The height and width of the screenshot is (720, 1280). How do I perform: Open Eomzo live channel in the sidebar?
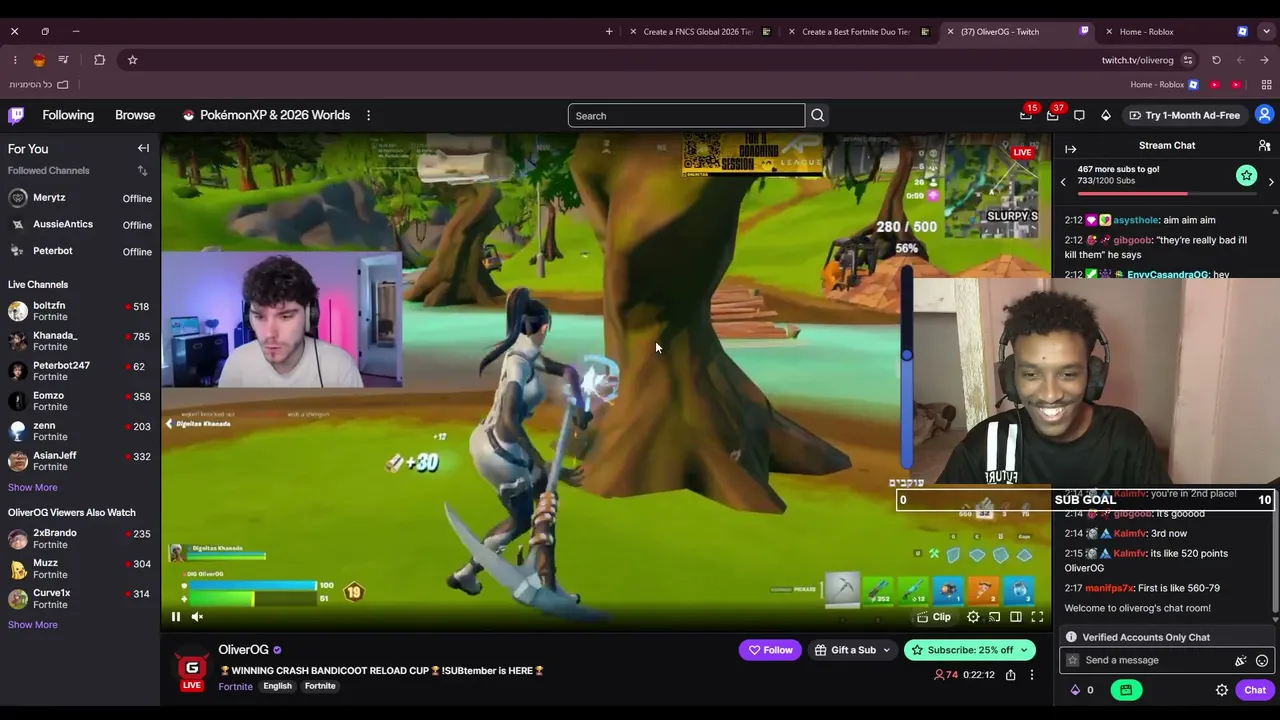[x=79, y=401]
